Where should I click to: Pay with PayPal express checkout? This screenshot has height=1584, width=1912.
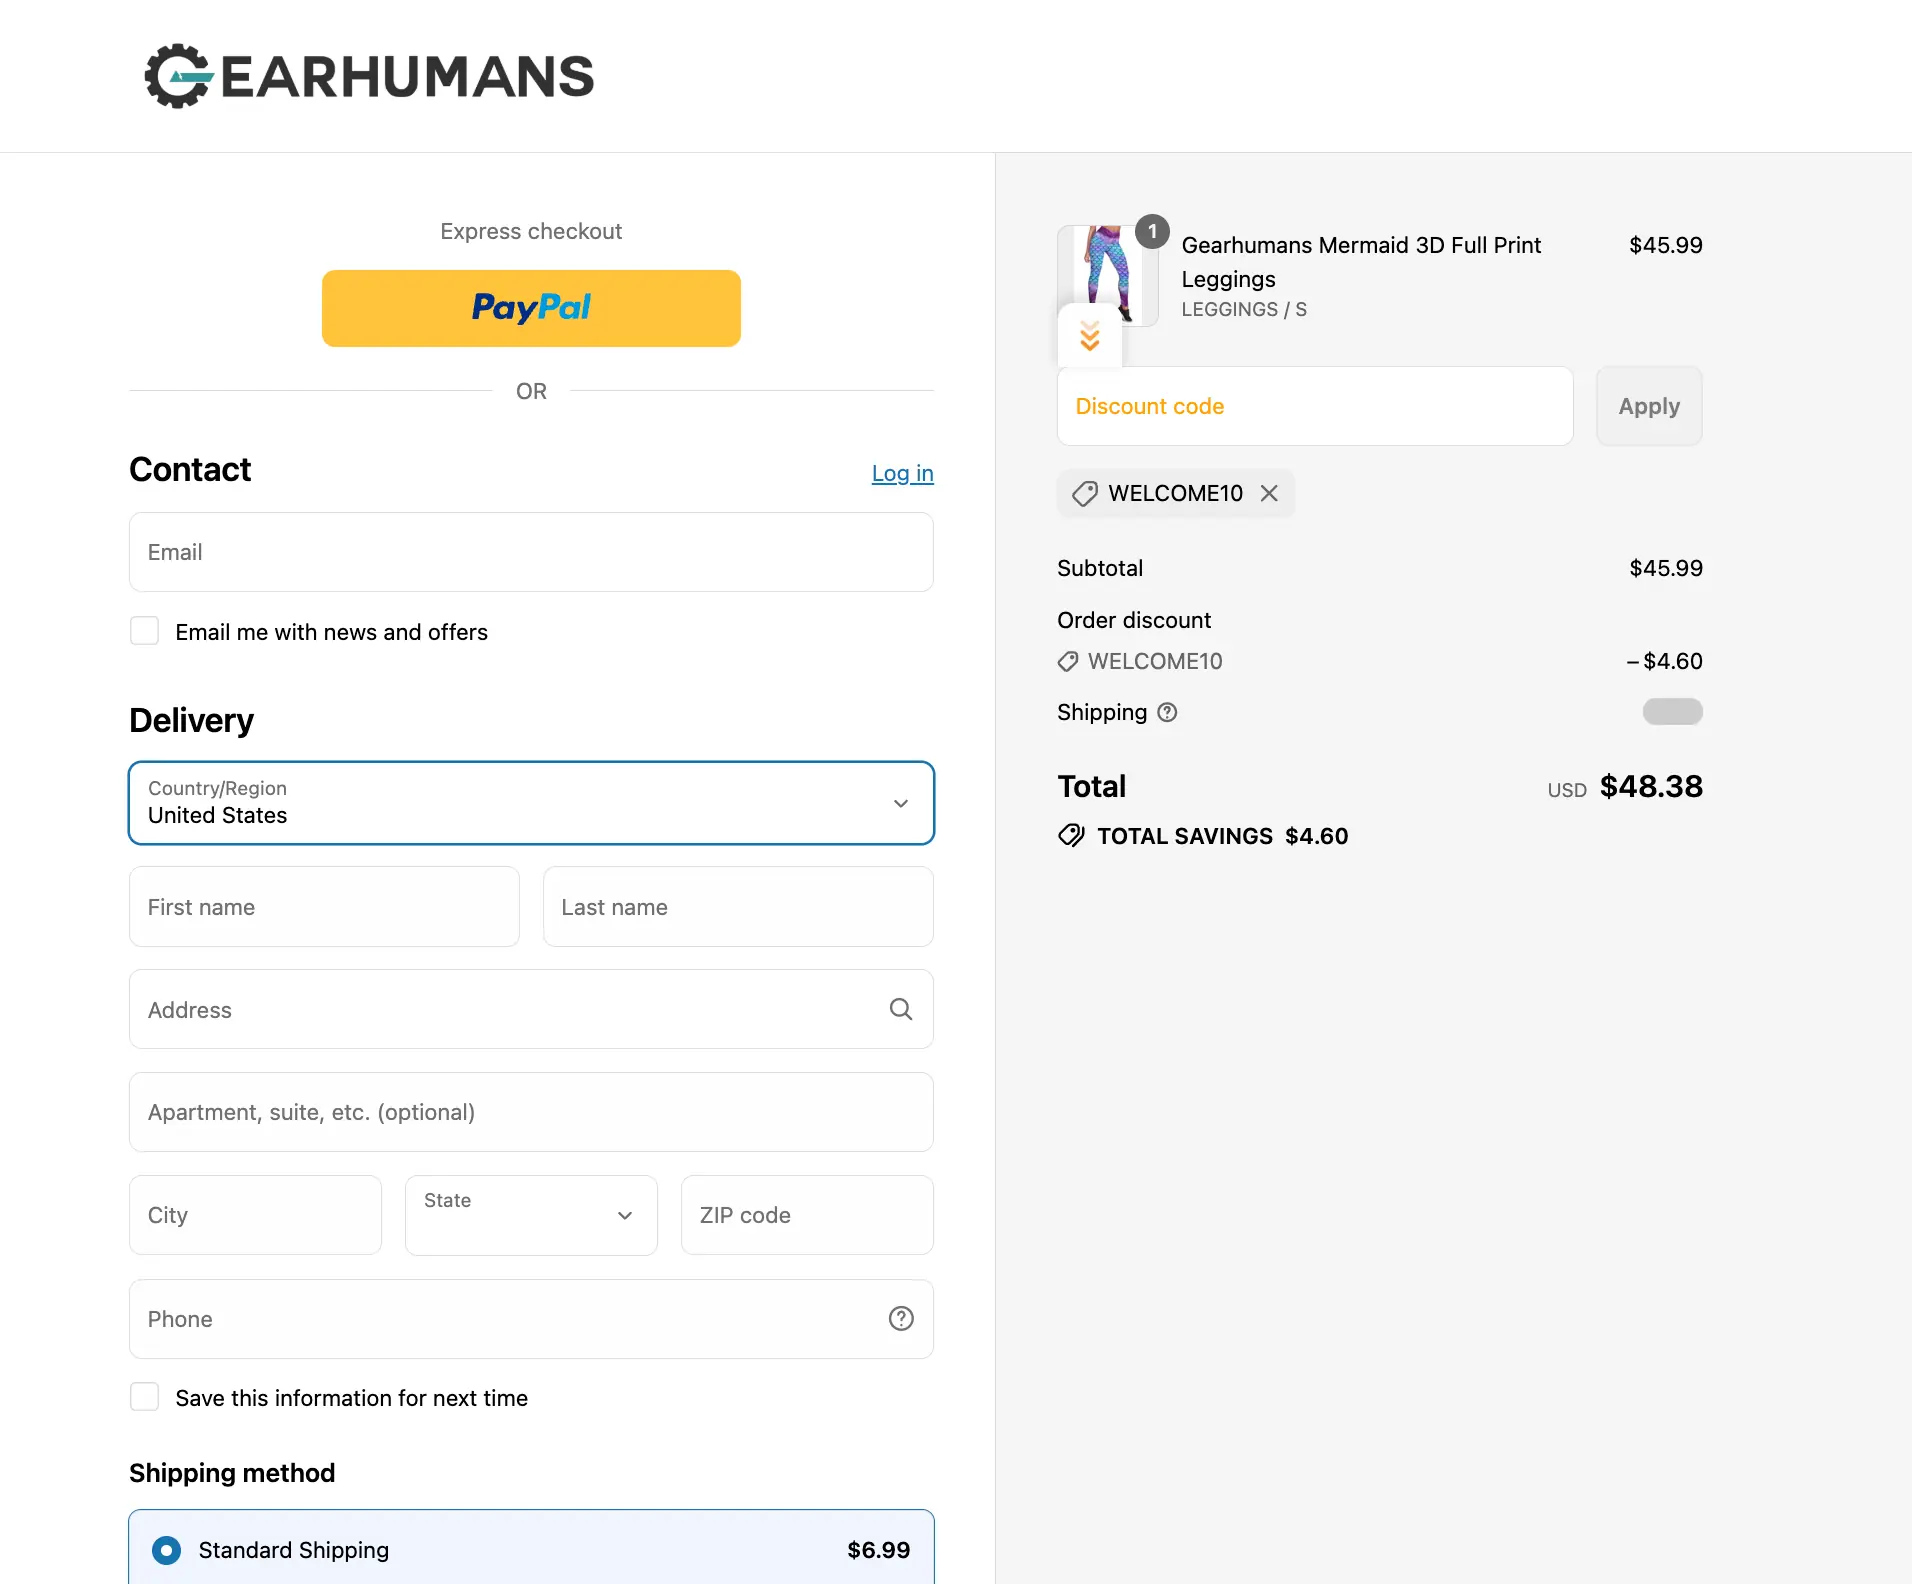(x=531, y=308)
